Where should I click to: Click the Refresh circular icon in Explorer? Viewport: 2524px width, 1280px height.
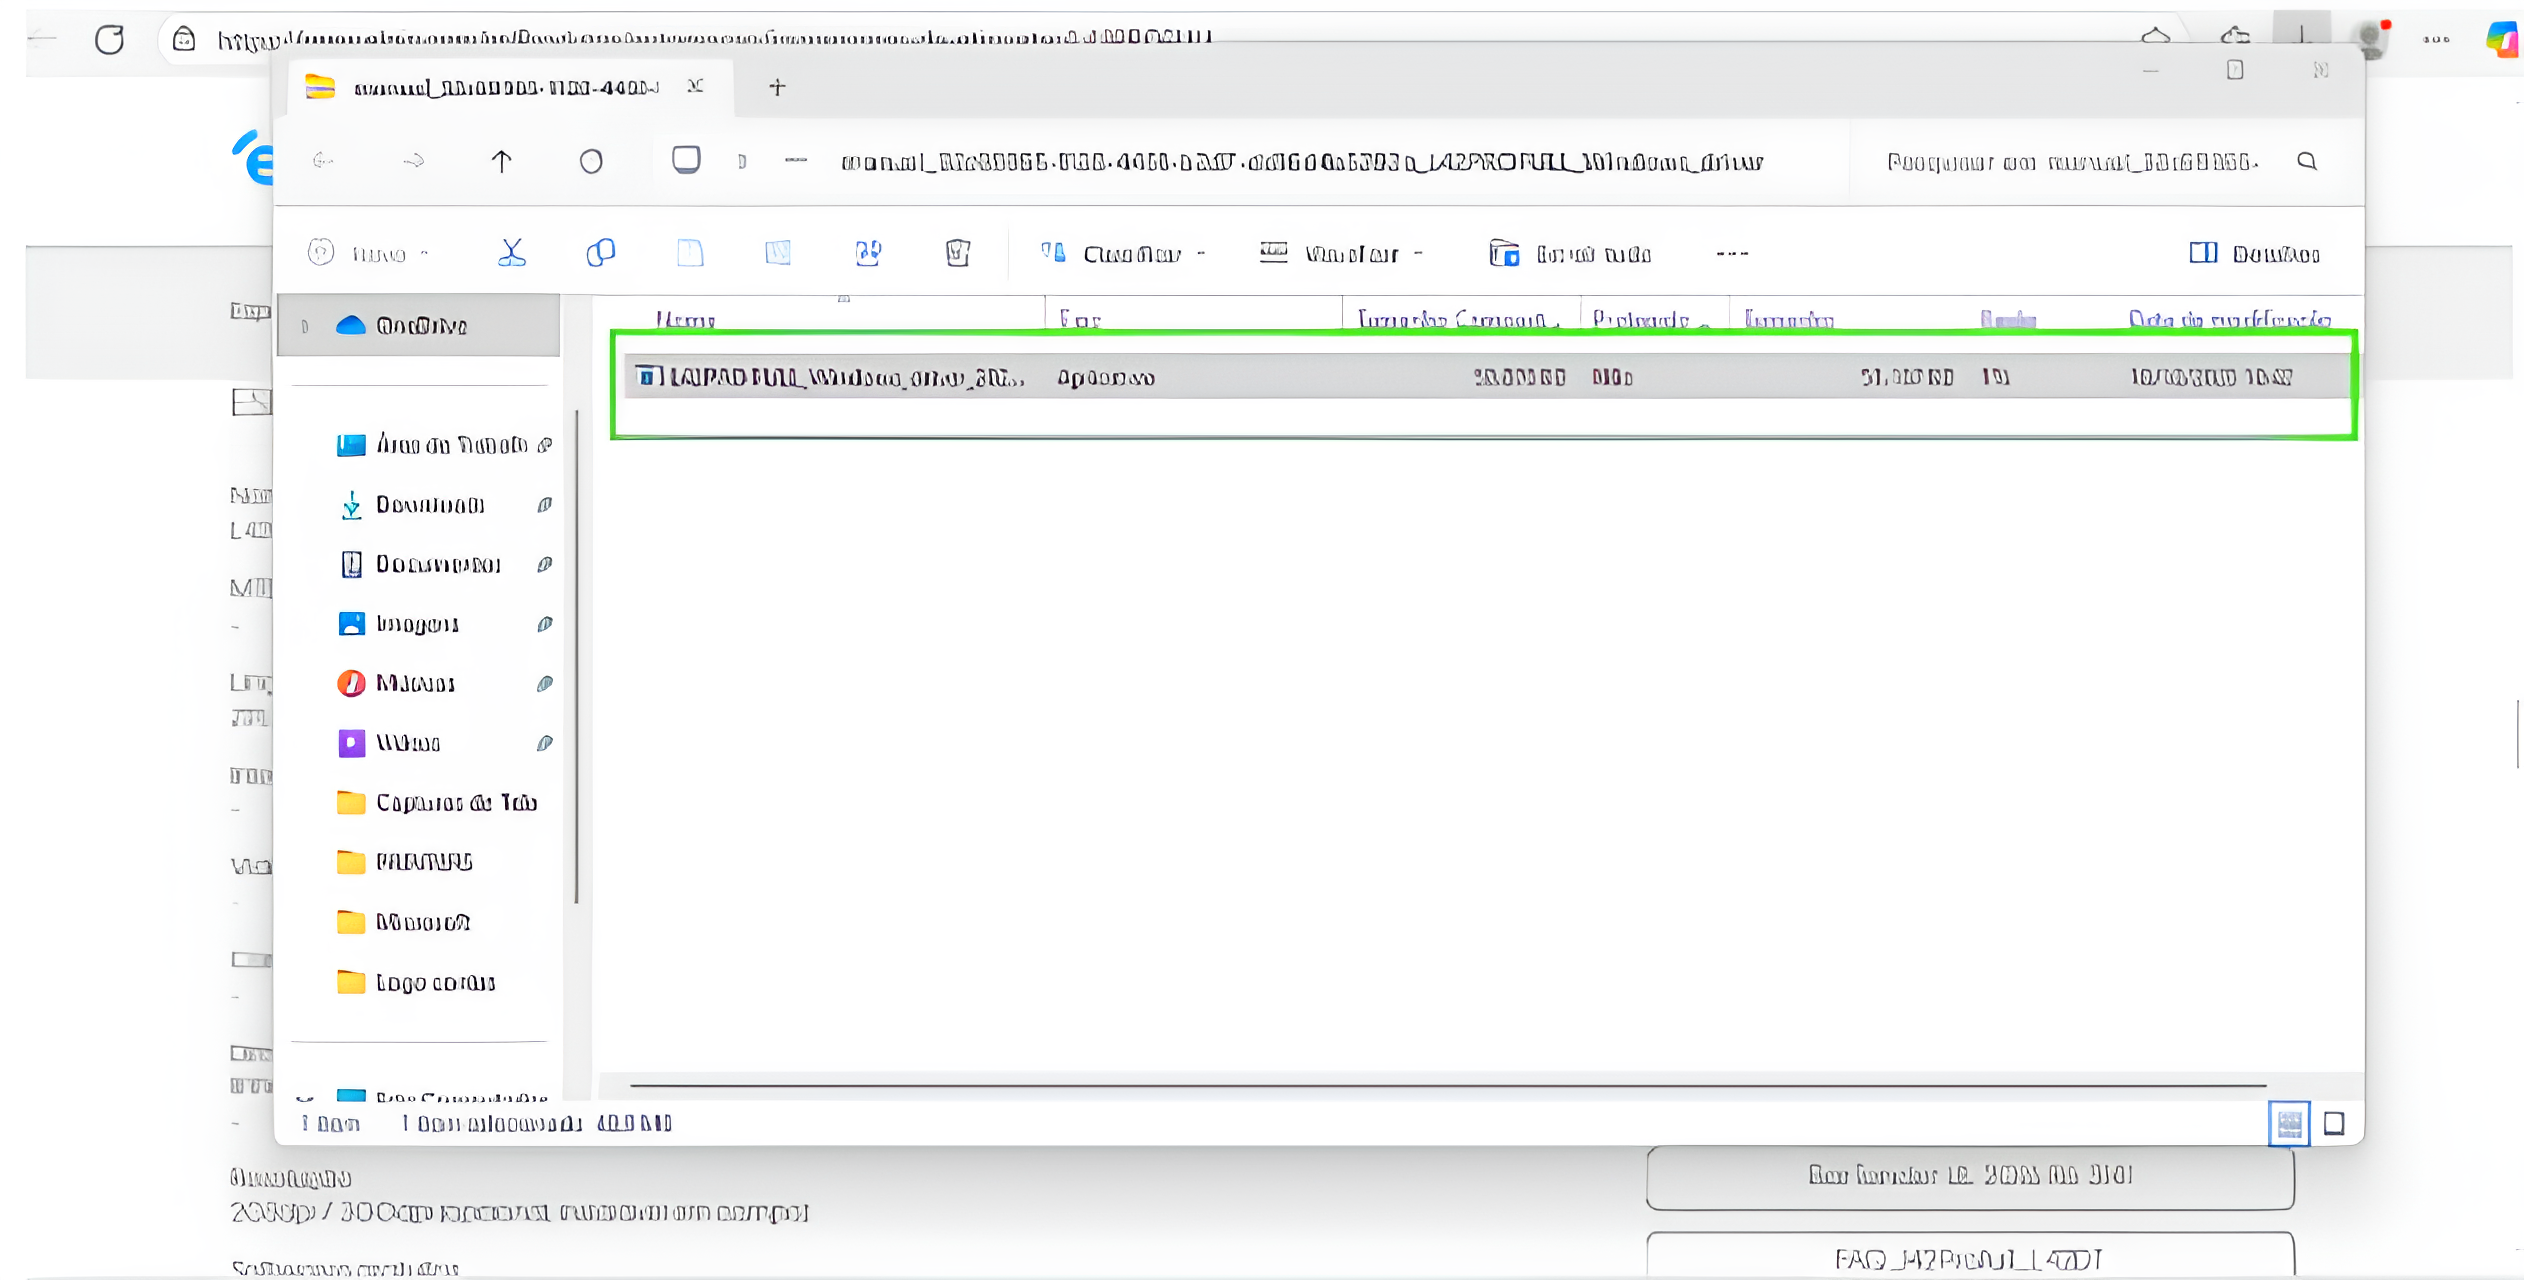pyautogui.click(x=591, y=161)
